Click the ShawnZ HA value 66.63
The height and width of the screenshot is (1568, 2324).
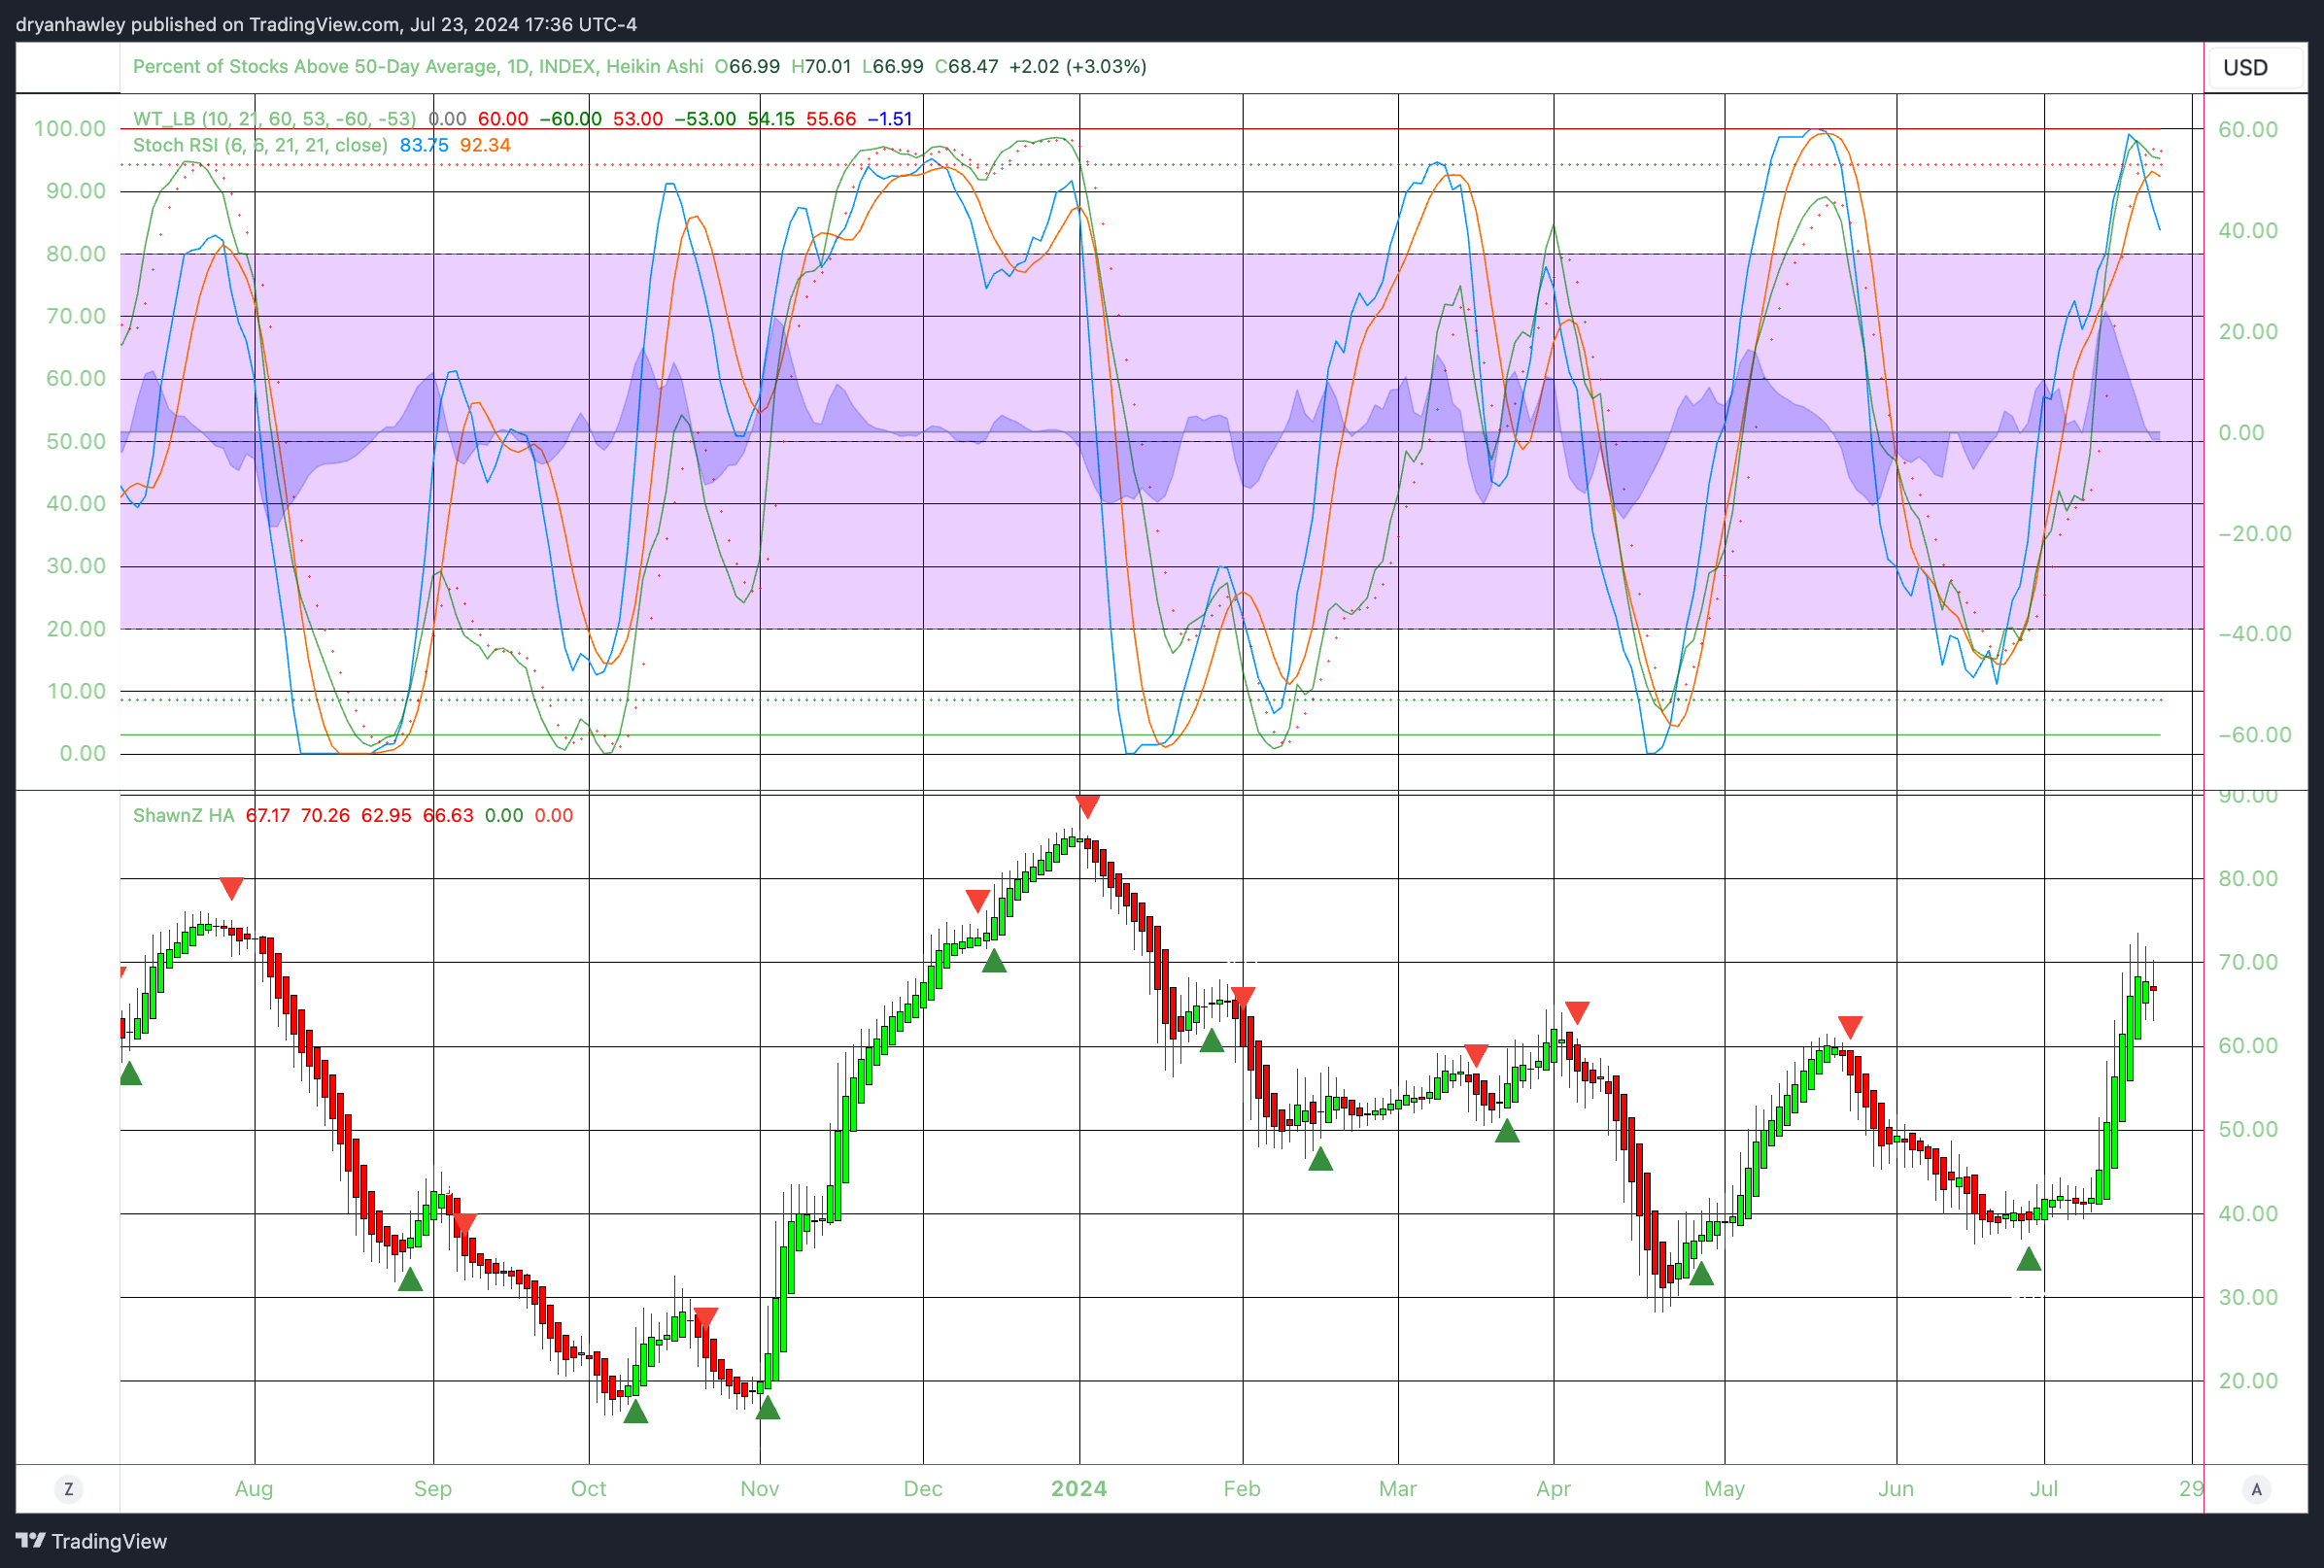448,816
